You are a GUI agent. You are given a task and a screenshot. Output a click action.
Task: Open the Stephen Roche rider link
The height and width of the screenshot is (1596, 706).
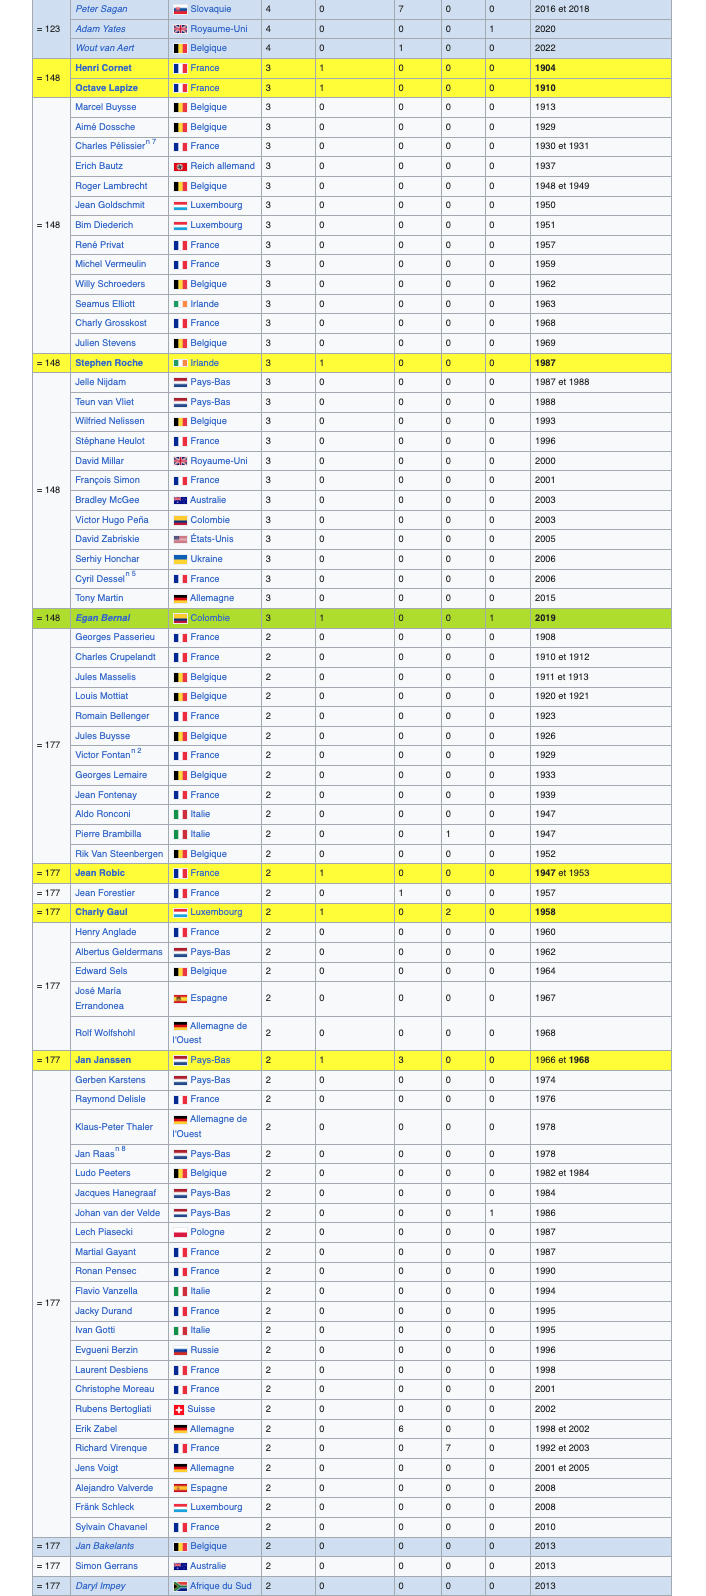109,363
